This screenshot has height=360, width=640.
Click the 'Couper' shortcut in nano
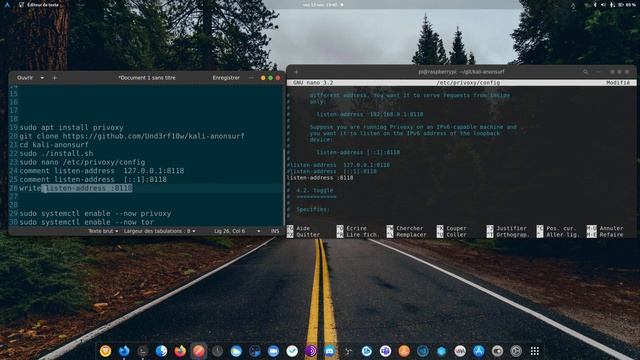click(456, 228)
